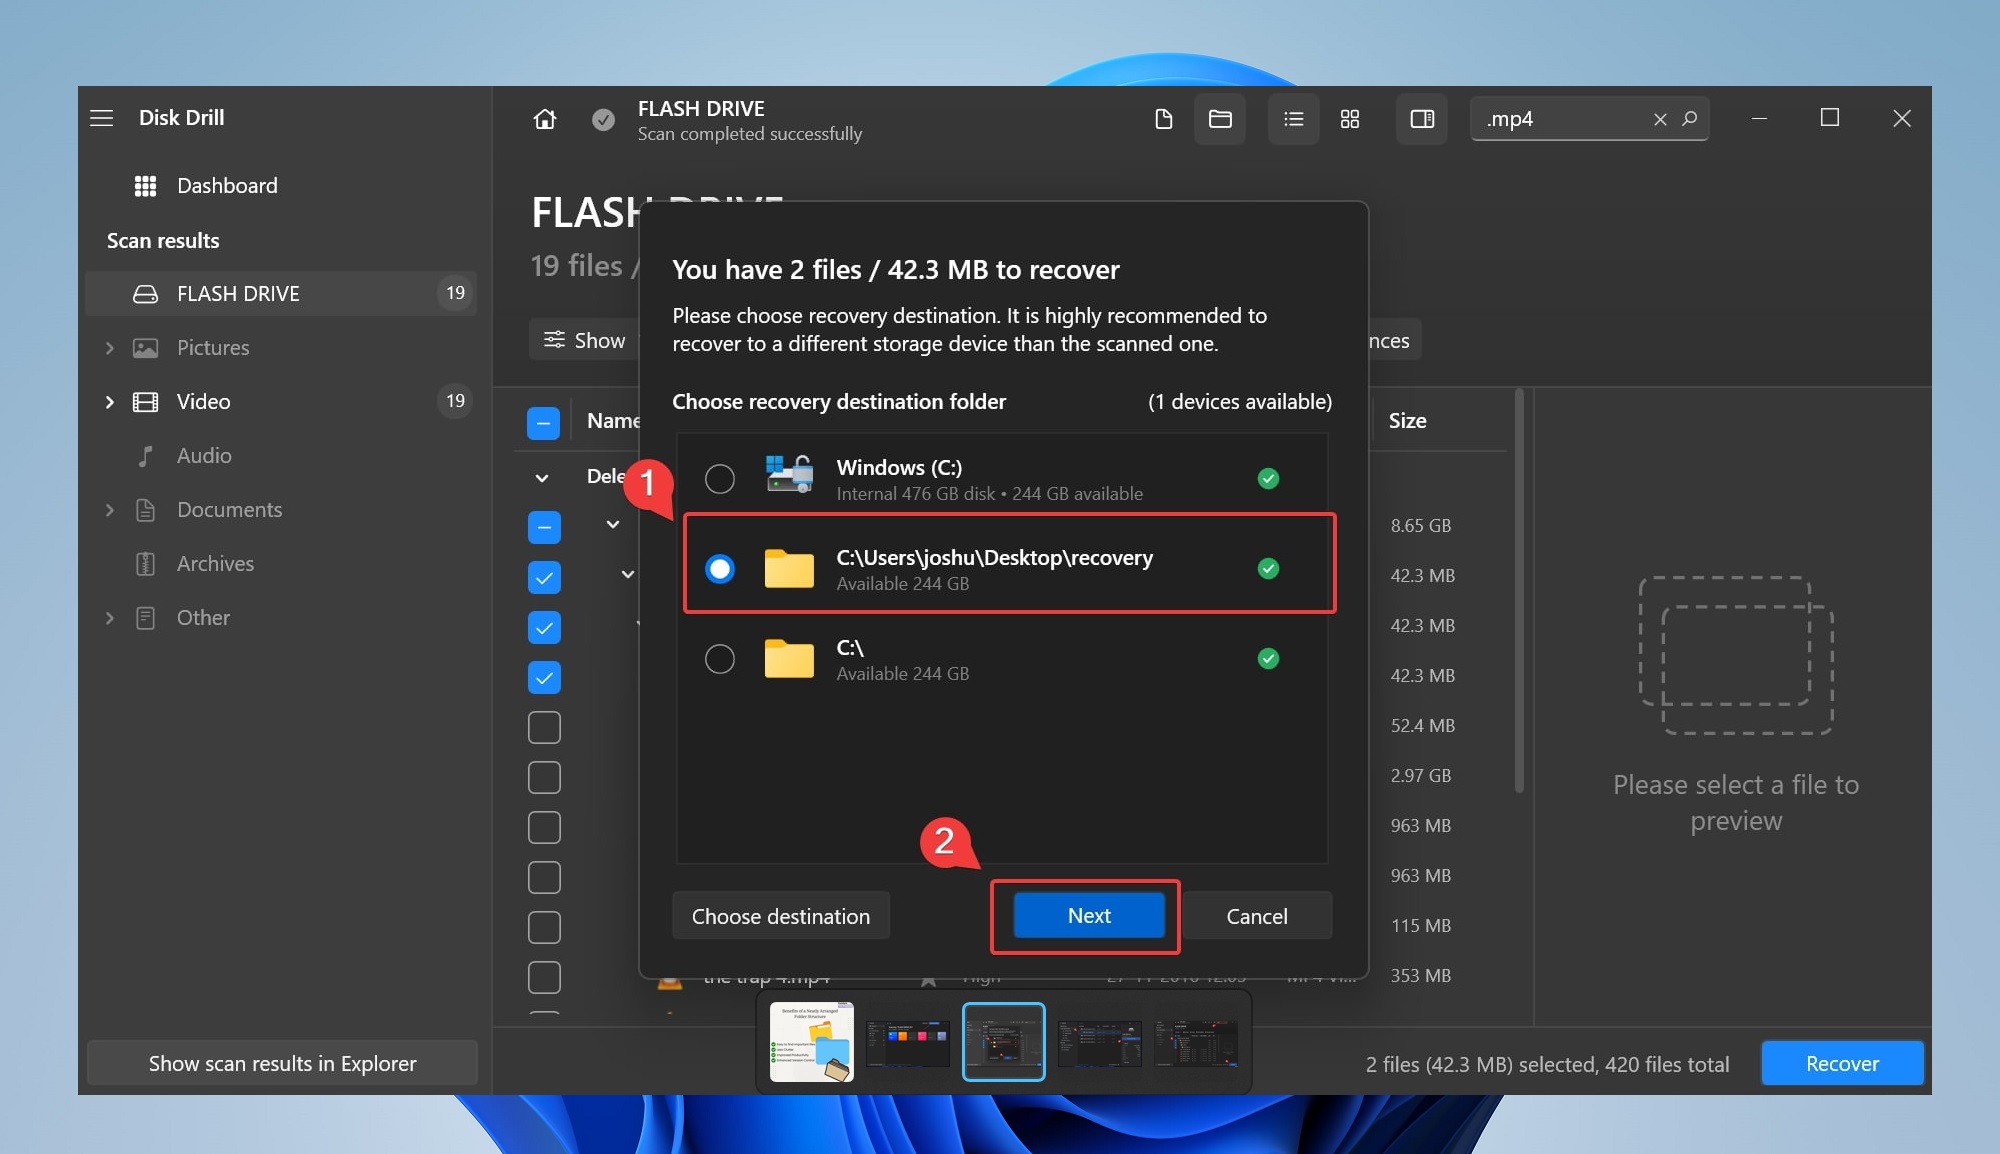Expand the Video category tree item
This screenshot has height=1154, width=2000.
(109, 400)
